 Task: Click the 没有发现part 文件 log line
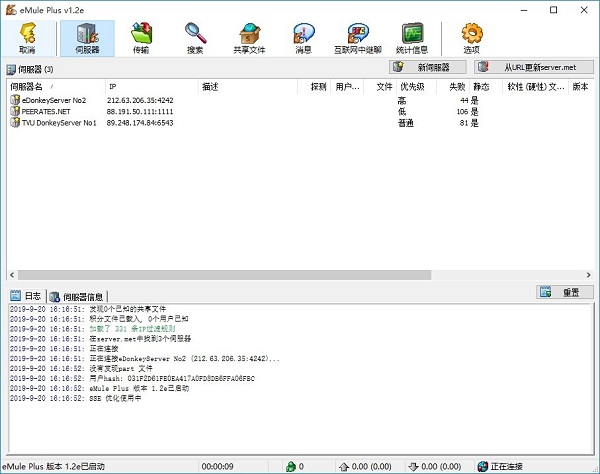point(81,368)
